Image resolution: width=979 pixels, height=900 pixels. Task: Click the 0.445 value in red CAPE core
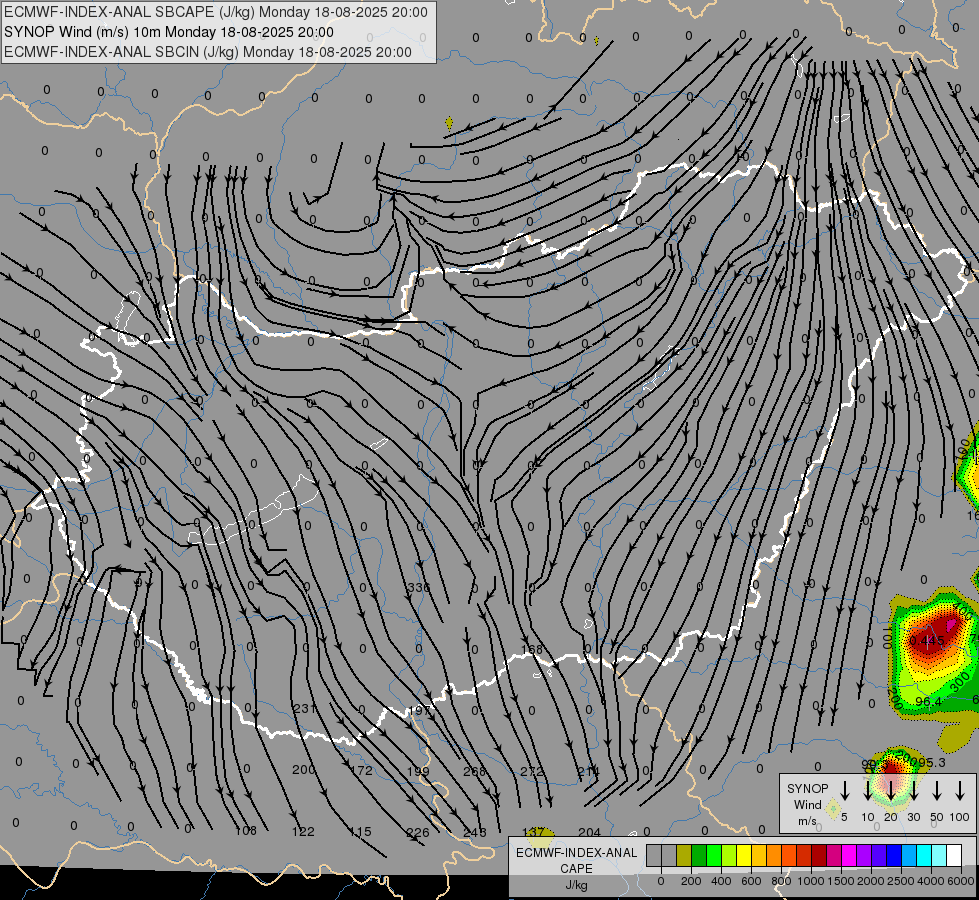(927, 640)
